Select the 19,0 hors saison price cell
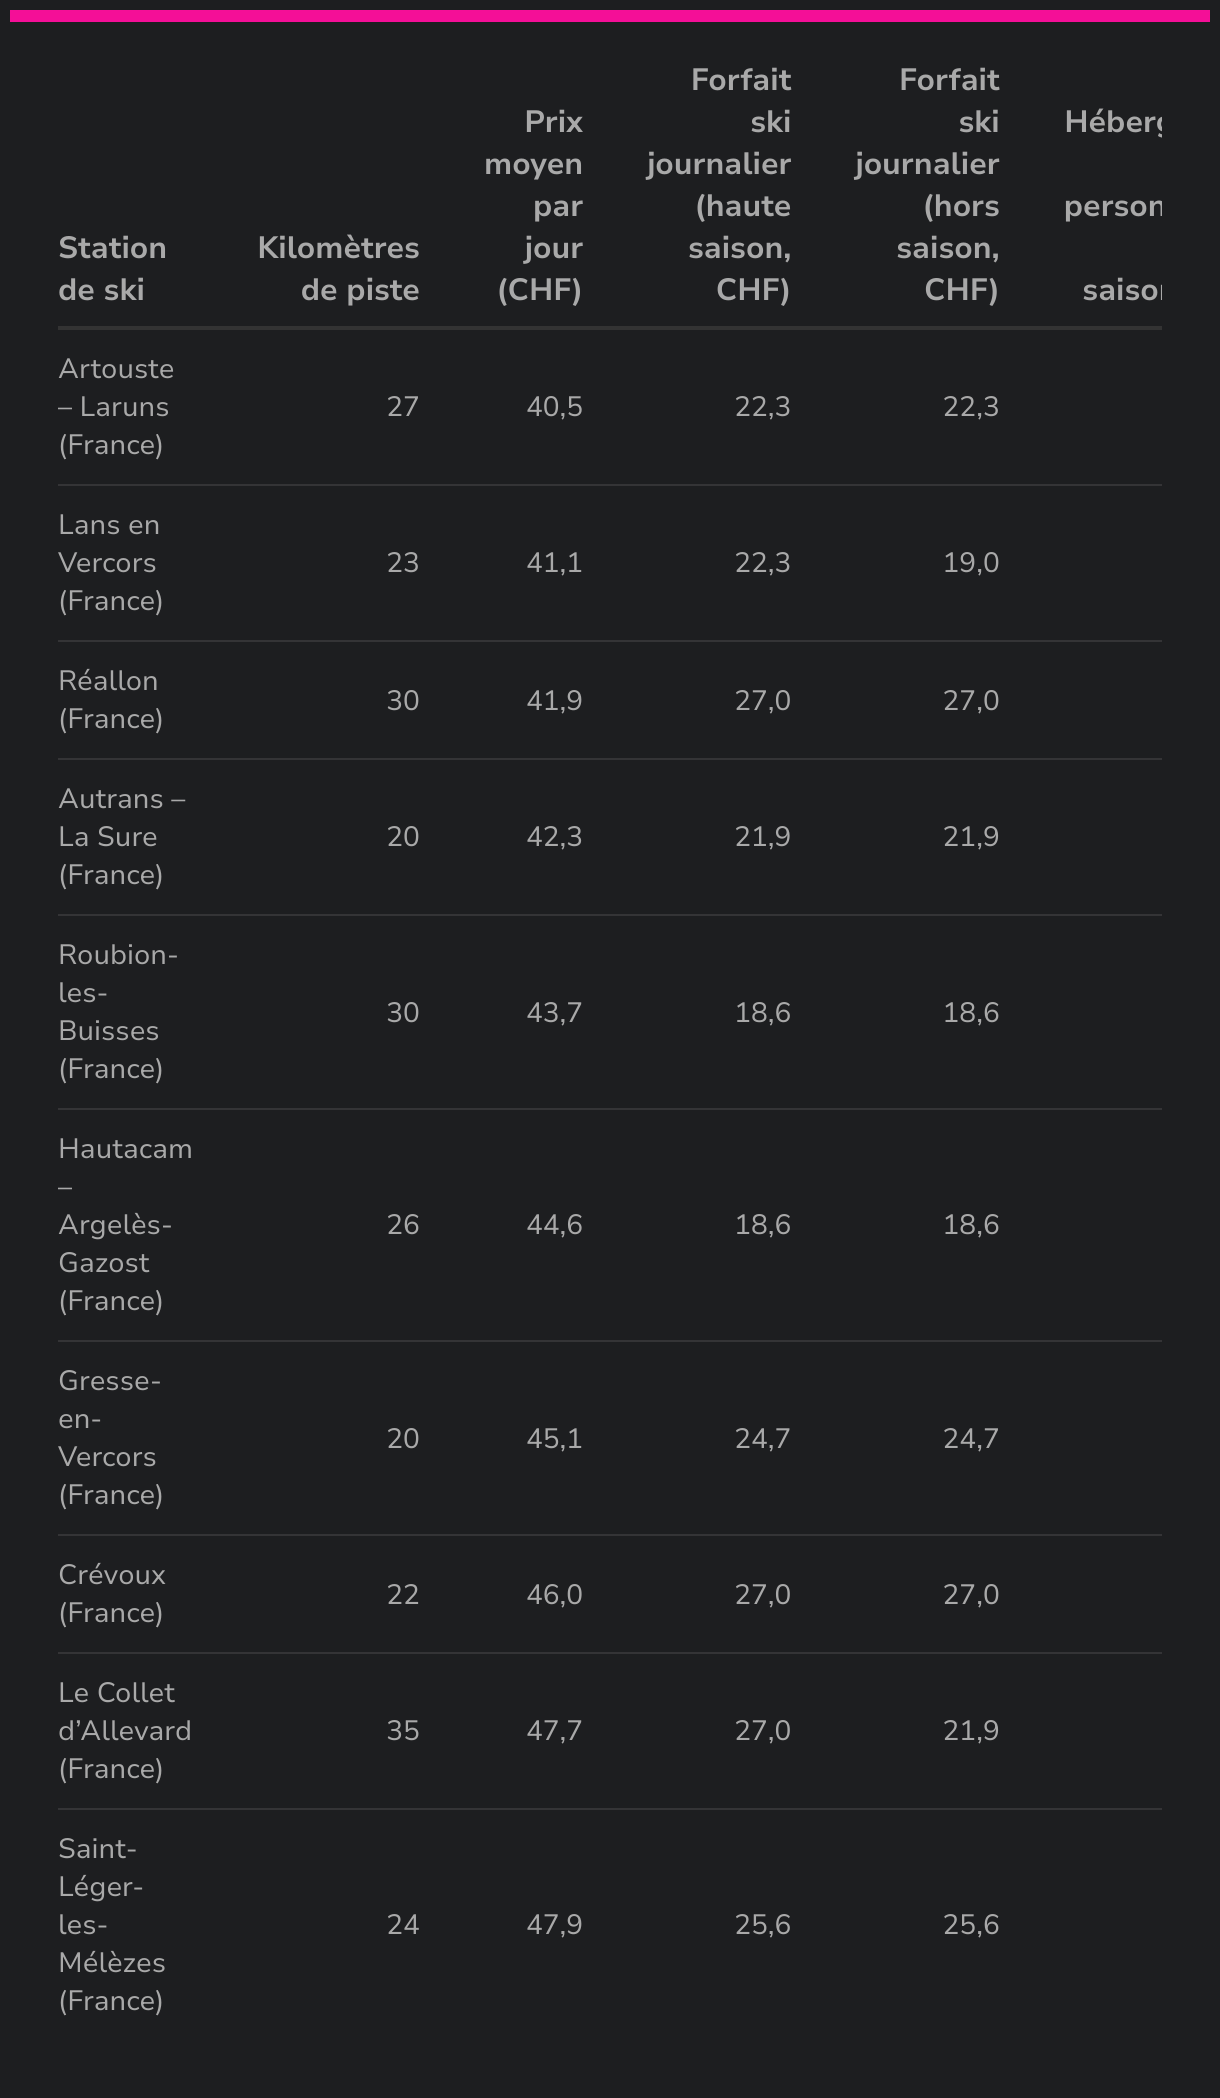Screen dimensions: 1220x2098 [x=970, y=562]
